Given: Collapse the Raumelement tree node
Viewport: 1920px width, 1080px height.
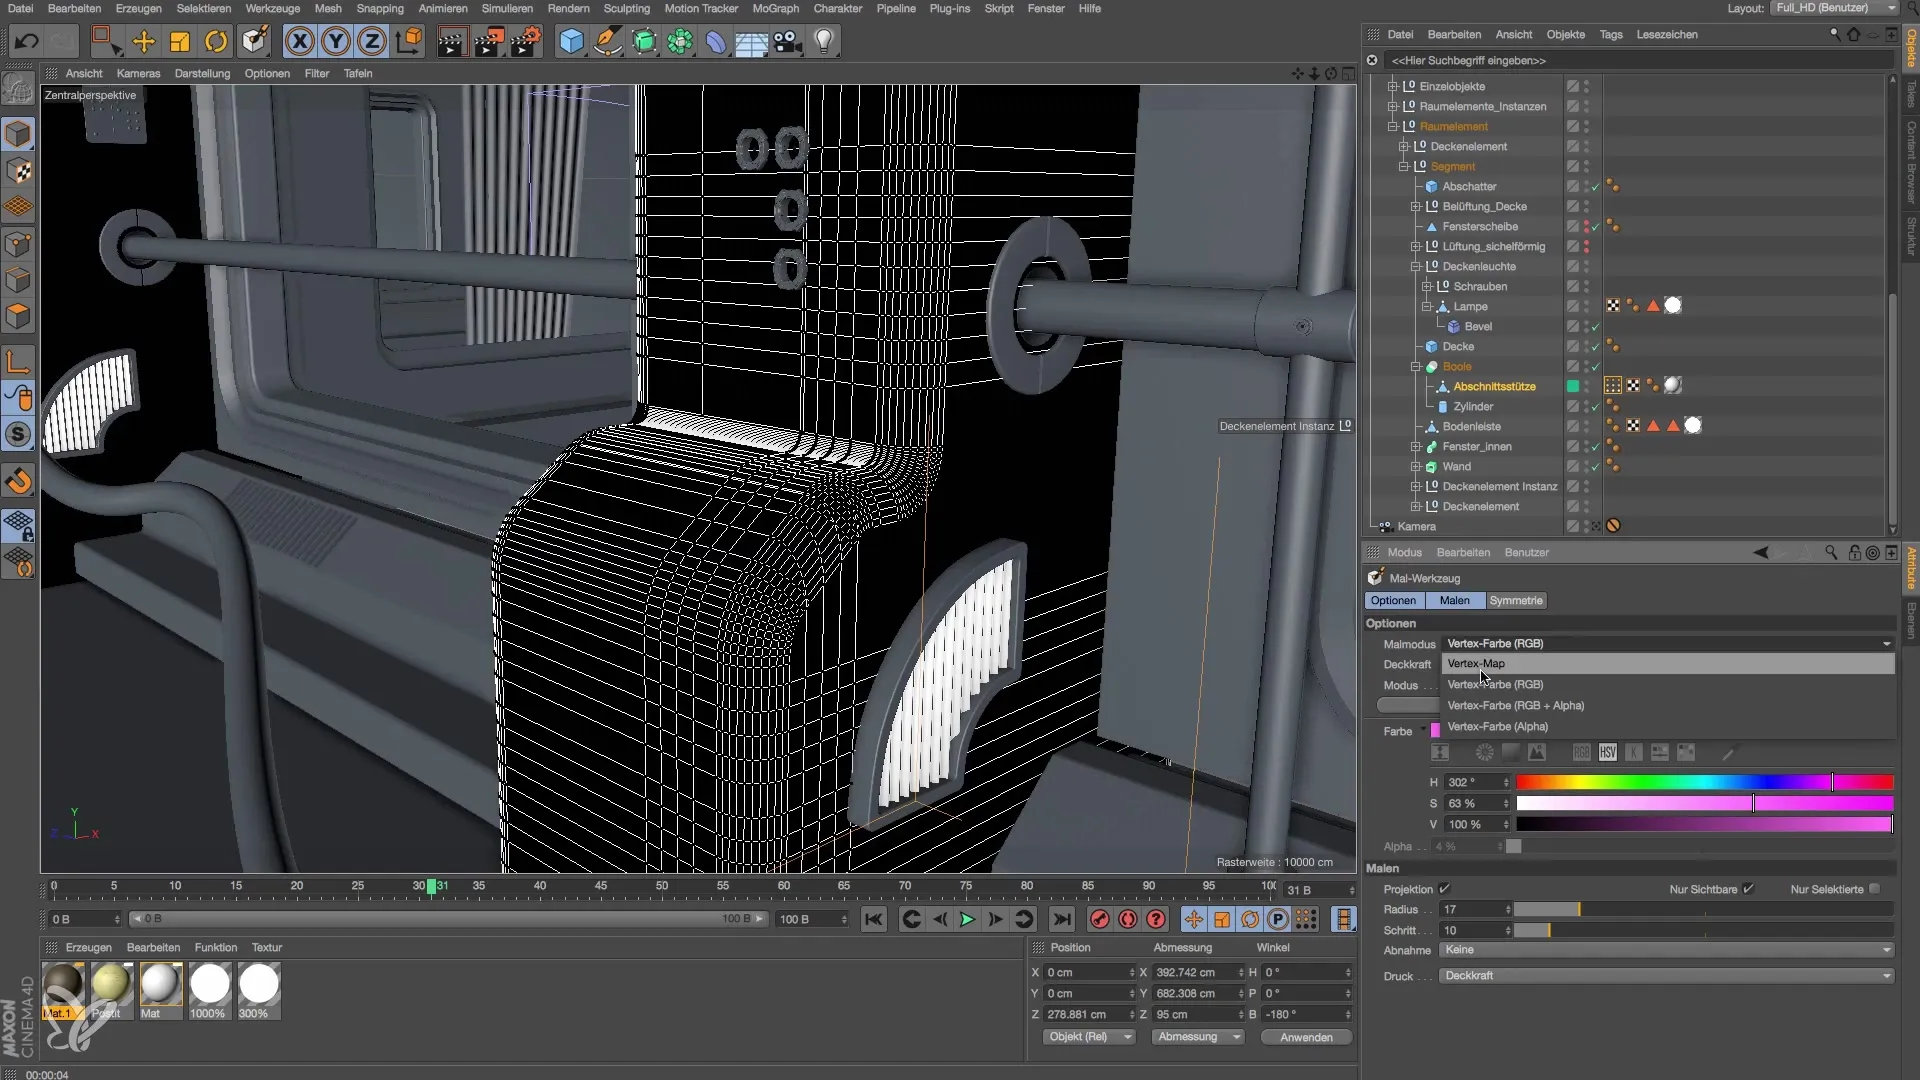Looking at the screenshot, I should pyautogui.click(x=1392, y=126).
